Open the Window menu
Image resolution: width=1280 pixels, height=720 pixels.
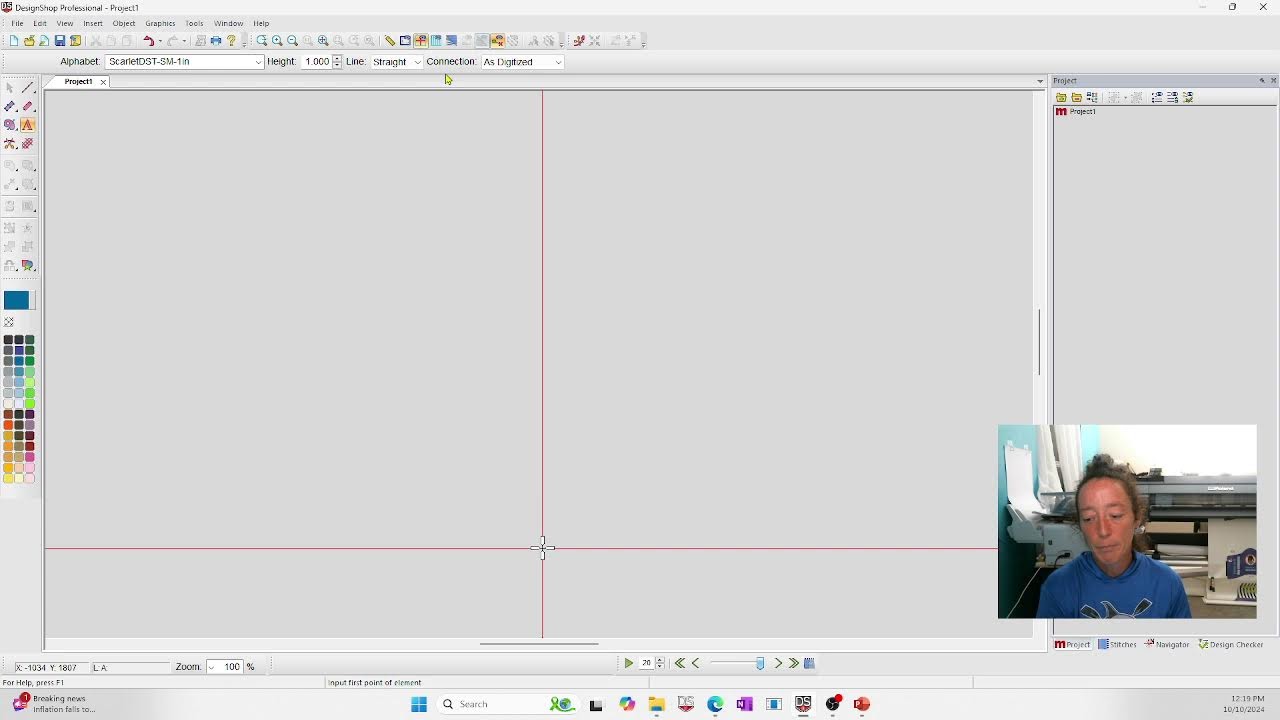point(228,23)
